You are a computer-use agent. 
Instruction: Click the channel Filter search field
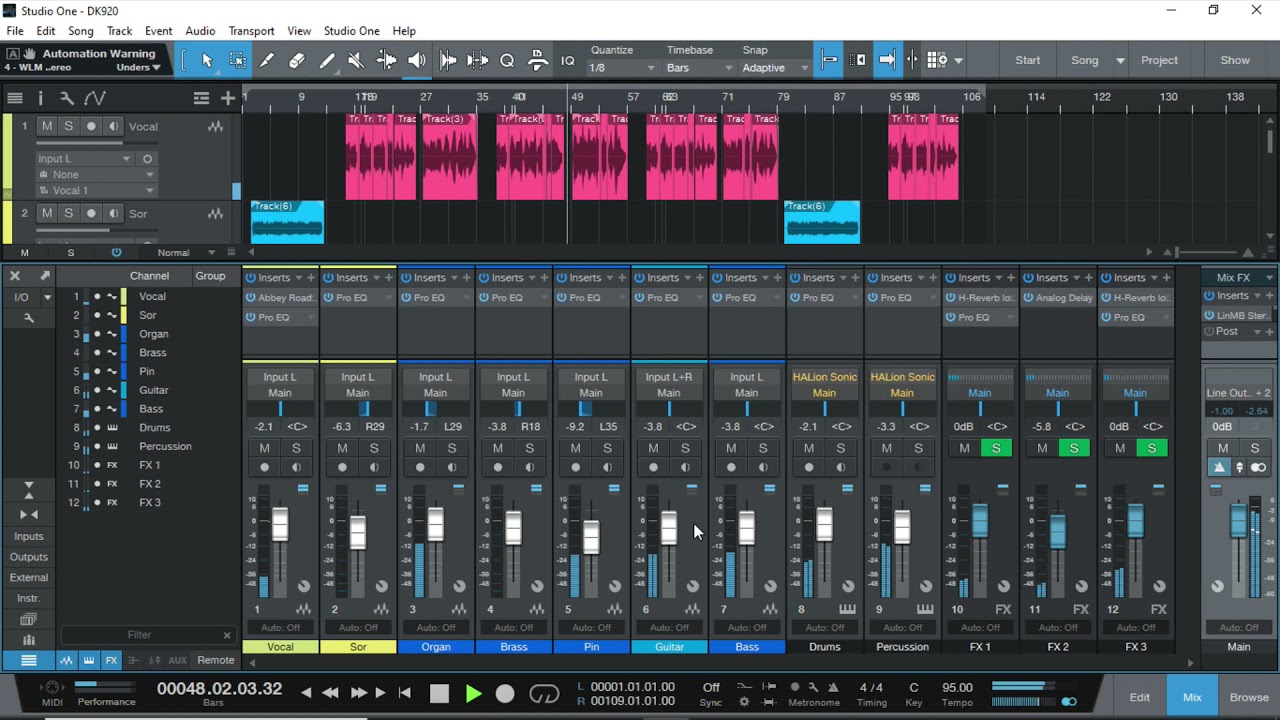[x=147, y=635]
